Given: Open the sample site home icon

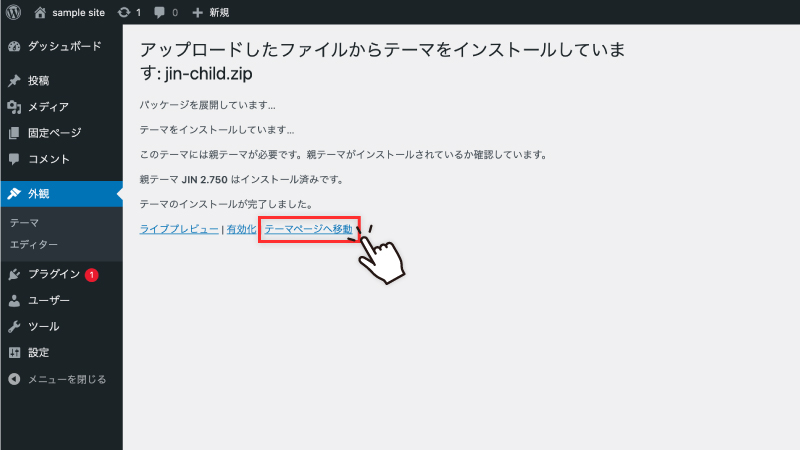Looking at the screenshot, I should (x=40, y=12).
